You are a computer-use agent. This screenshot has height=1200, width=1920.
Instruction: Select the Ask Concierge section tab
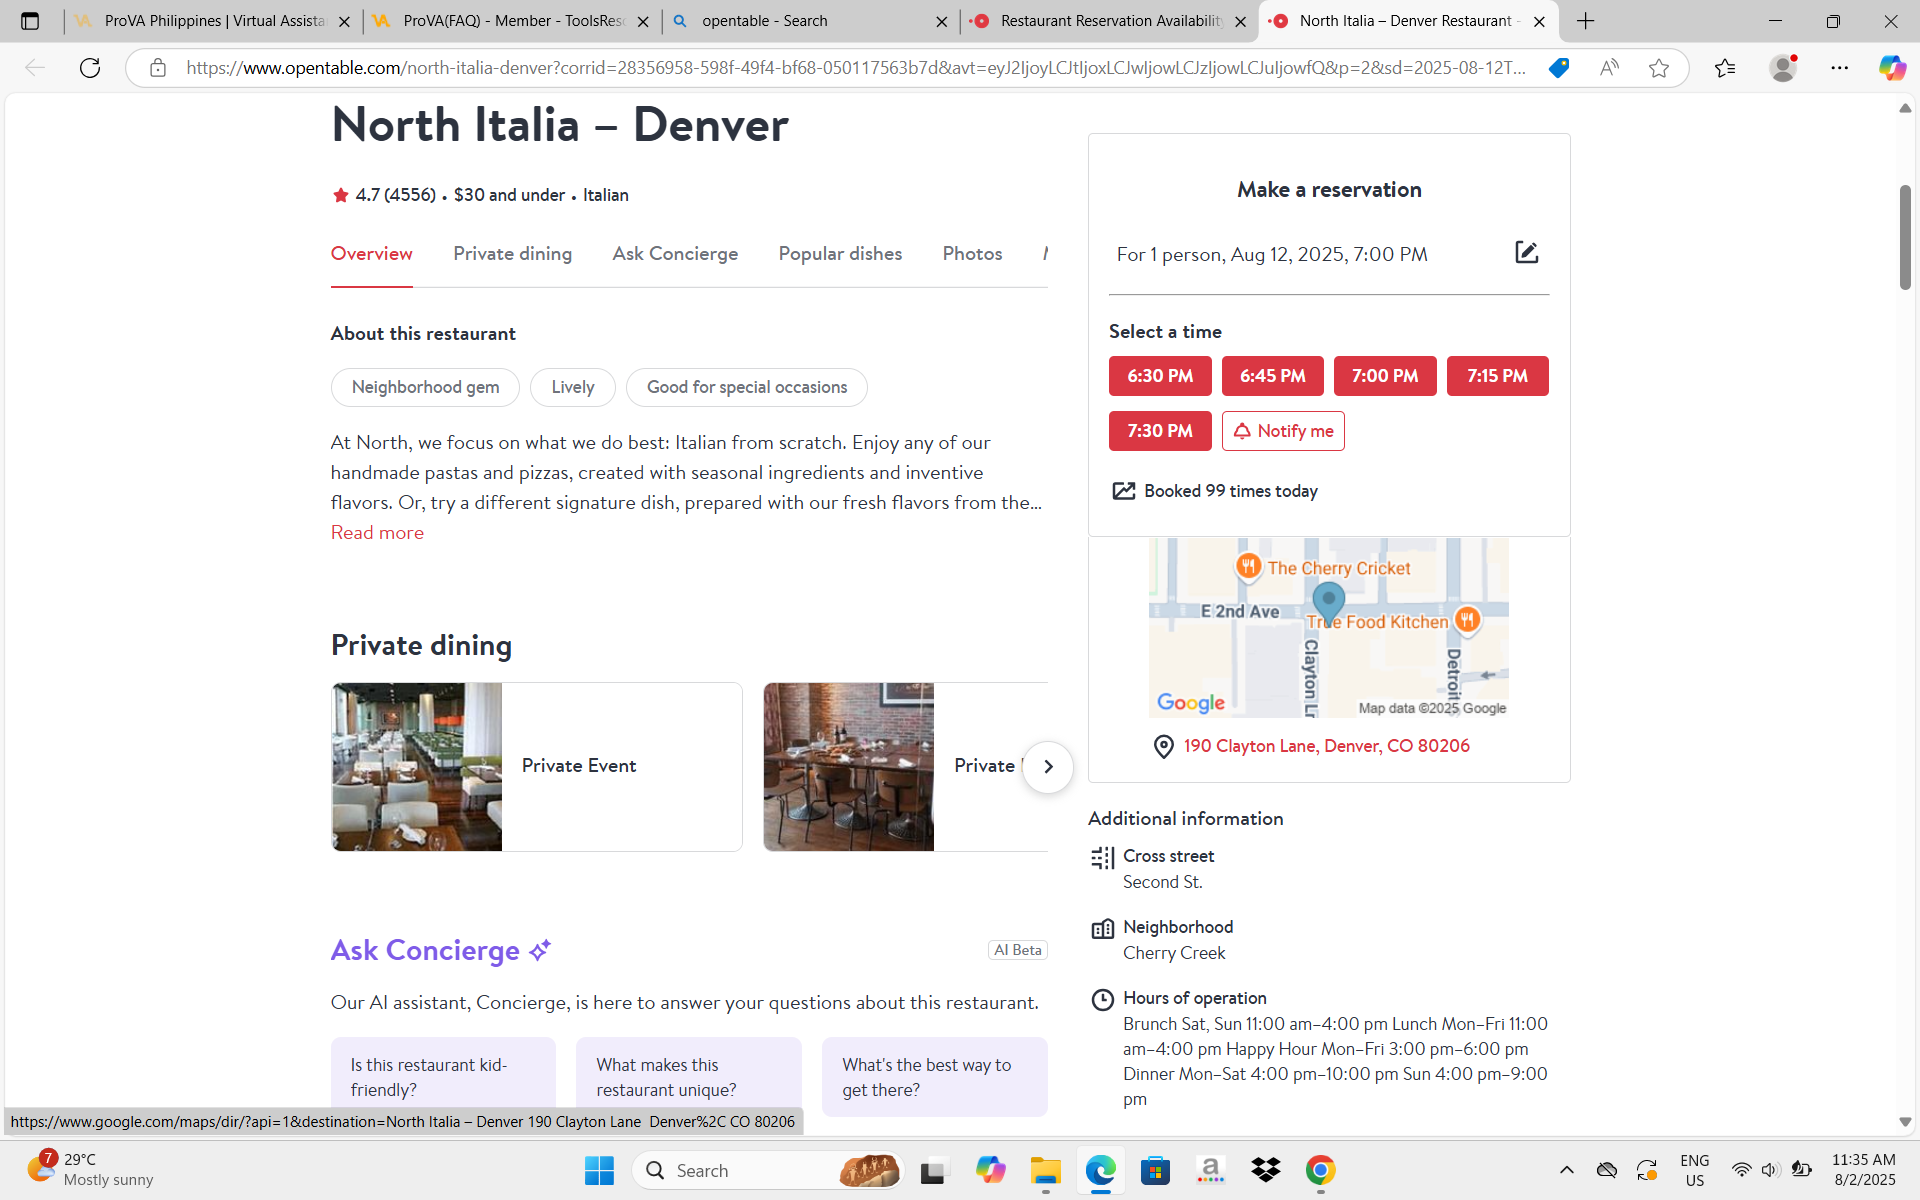point(675,254)
